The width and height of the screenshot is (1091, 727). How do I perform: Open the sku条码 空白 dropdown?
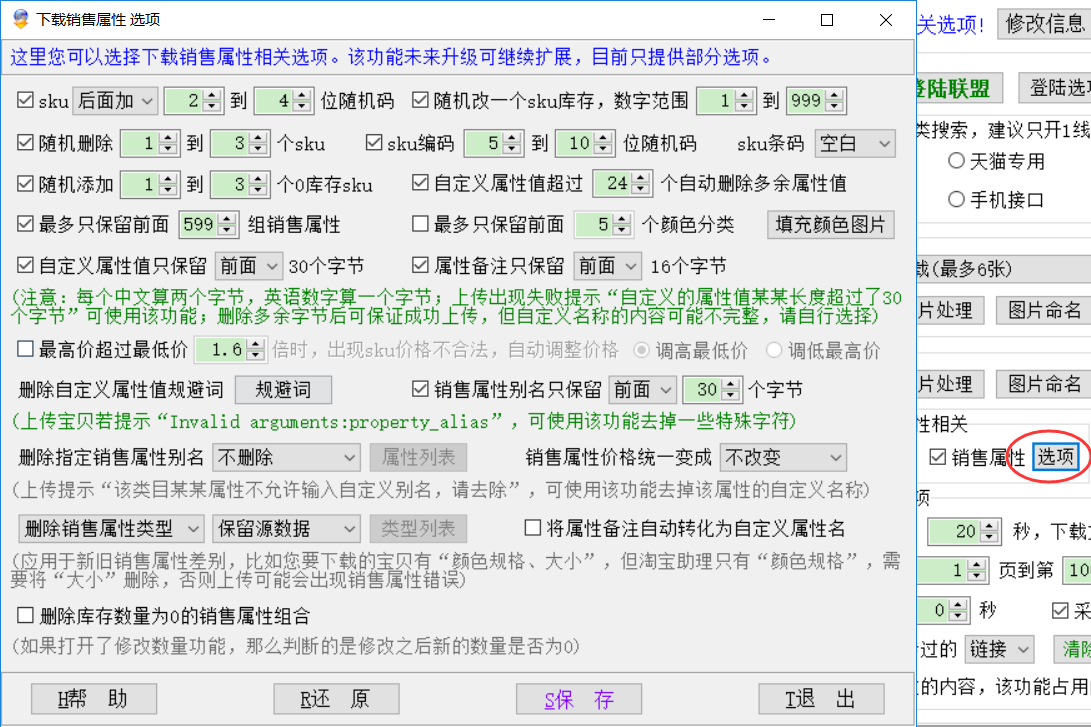(x=854, y=143)
